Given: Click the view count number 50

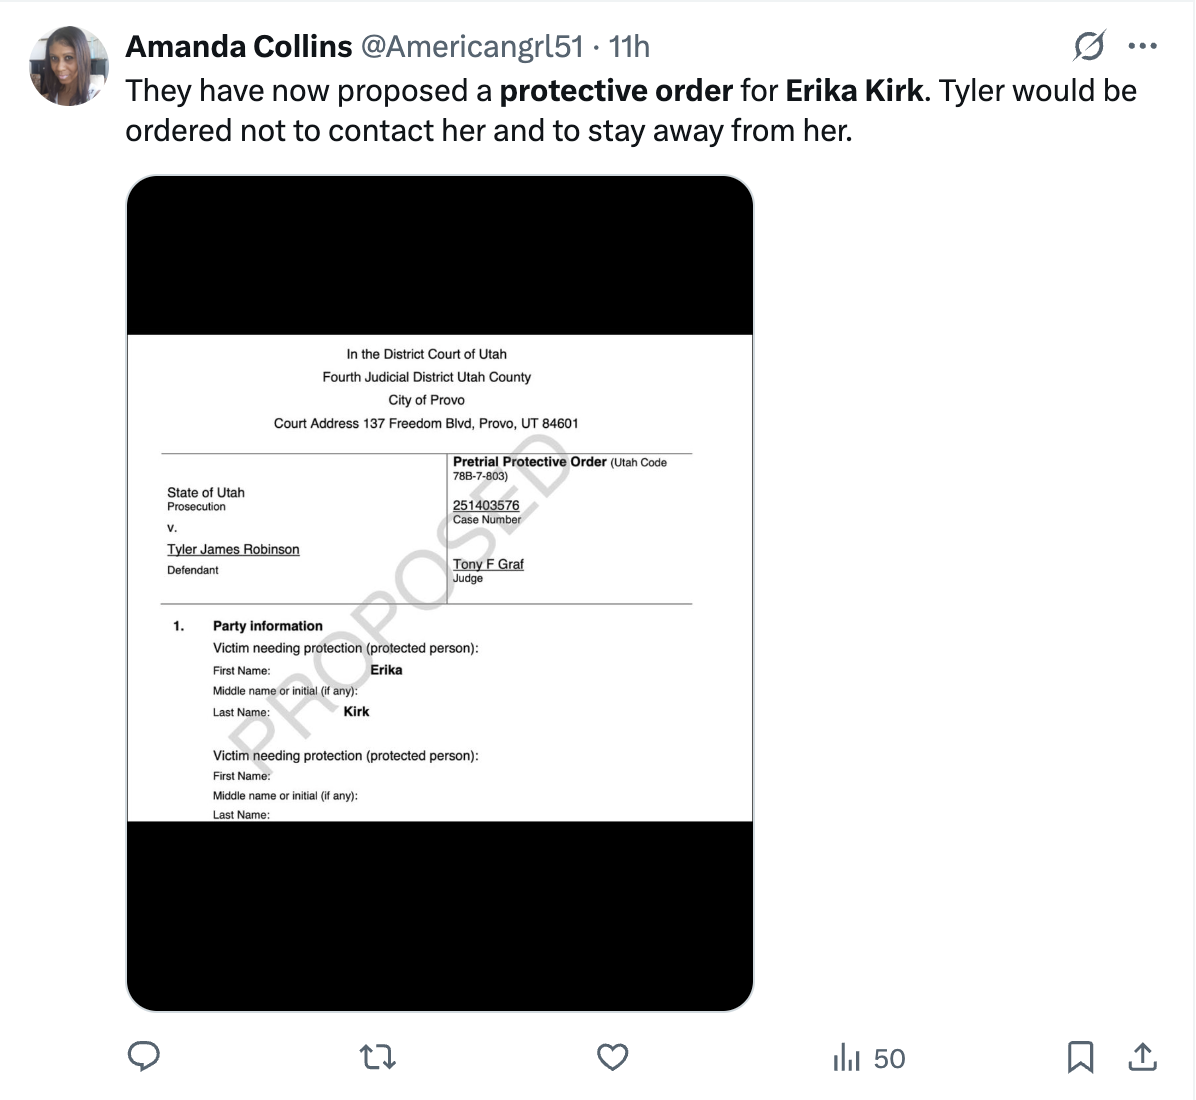Looking at the screenshot, I should [x=889, y=1058].
